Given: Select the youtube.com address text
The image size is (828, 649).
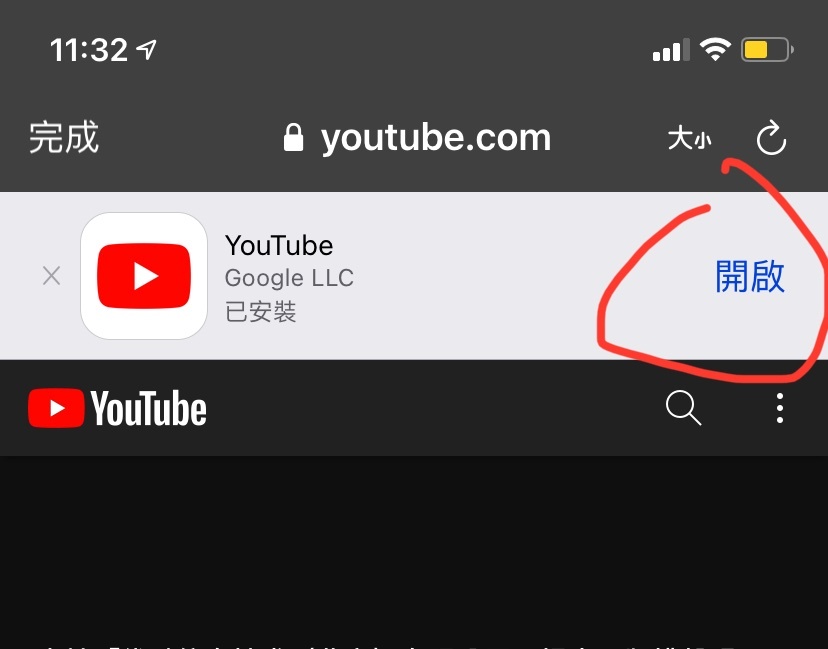Looking at the screenshot, I should pyautogui.click(x=436, y=138).
